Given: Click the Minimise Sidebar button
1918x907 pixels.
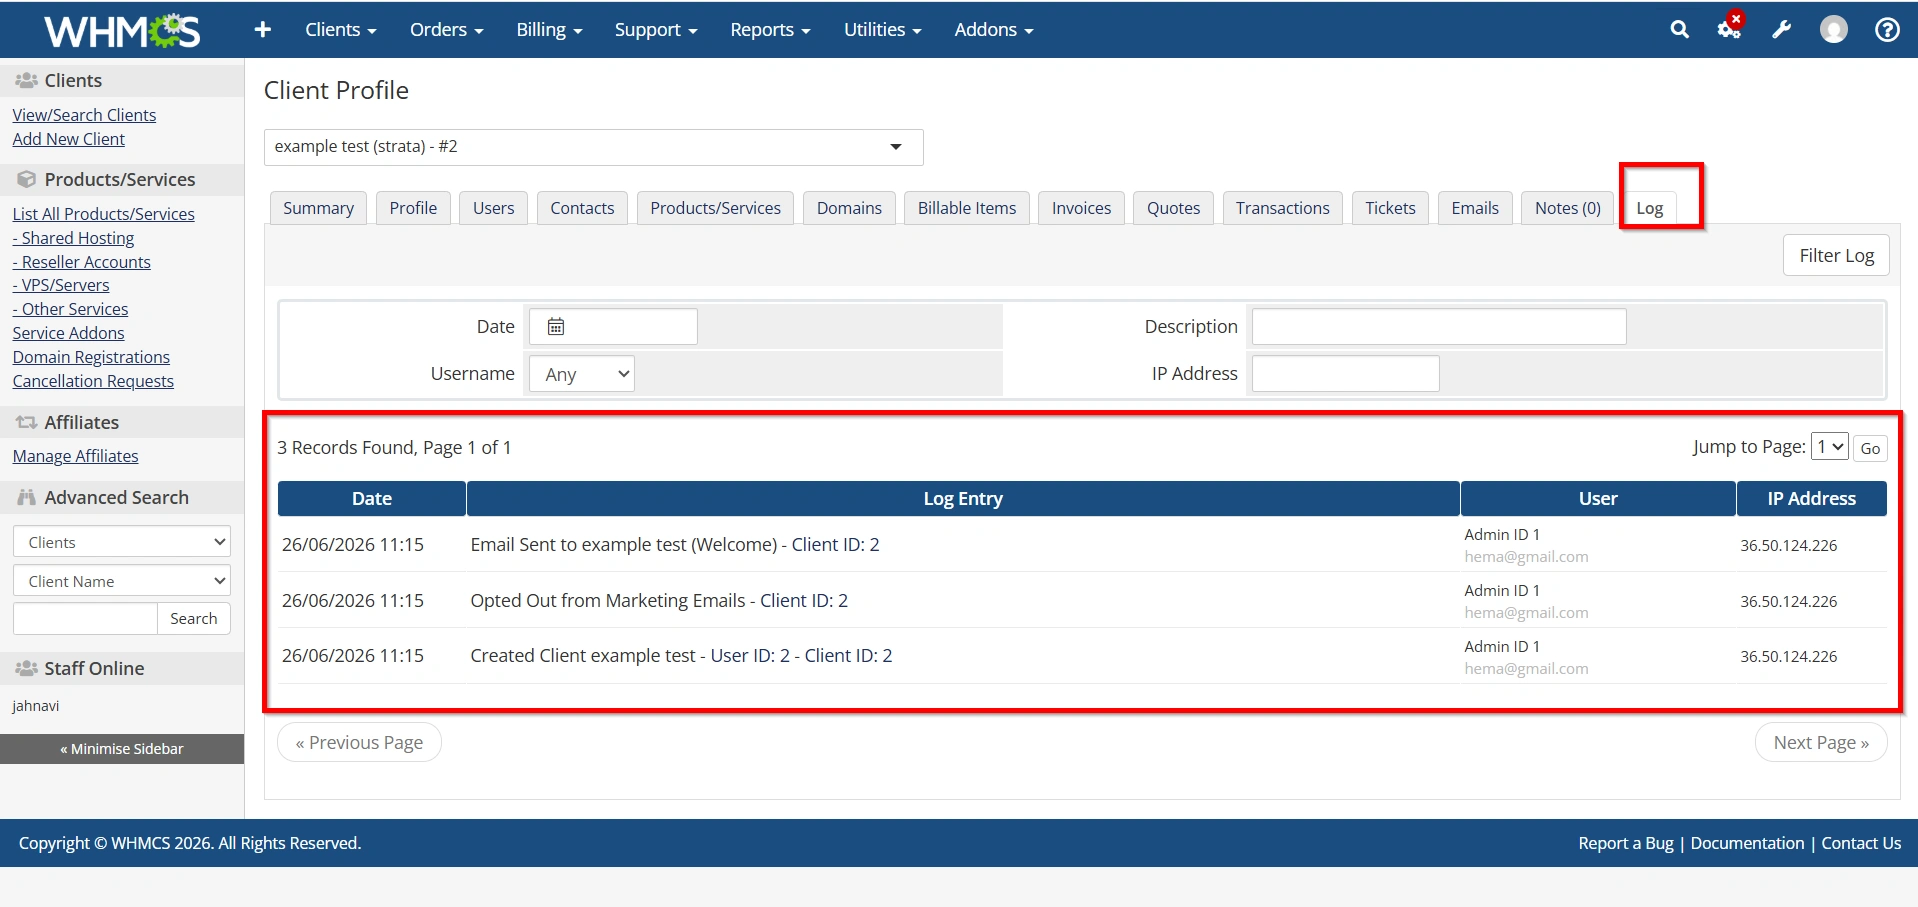Looking at the screenshot, I should pyautogui.click(x=122, y=749).
